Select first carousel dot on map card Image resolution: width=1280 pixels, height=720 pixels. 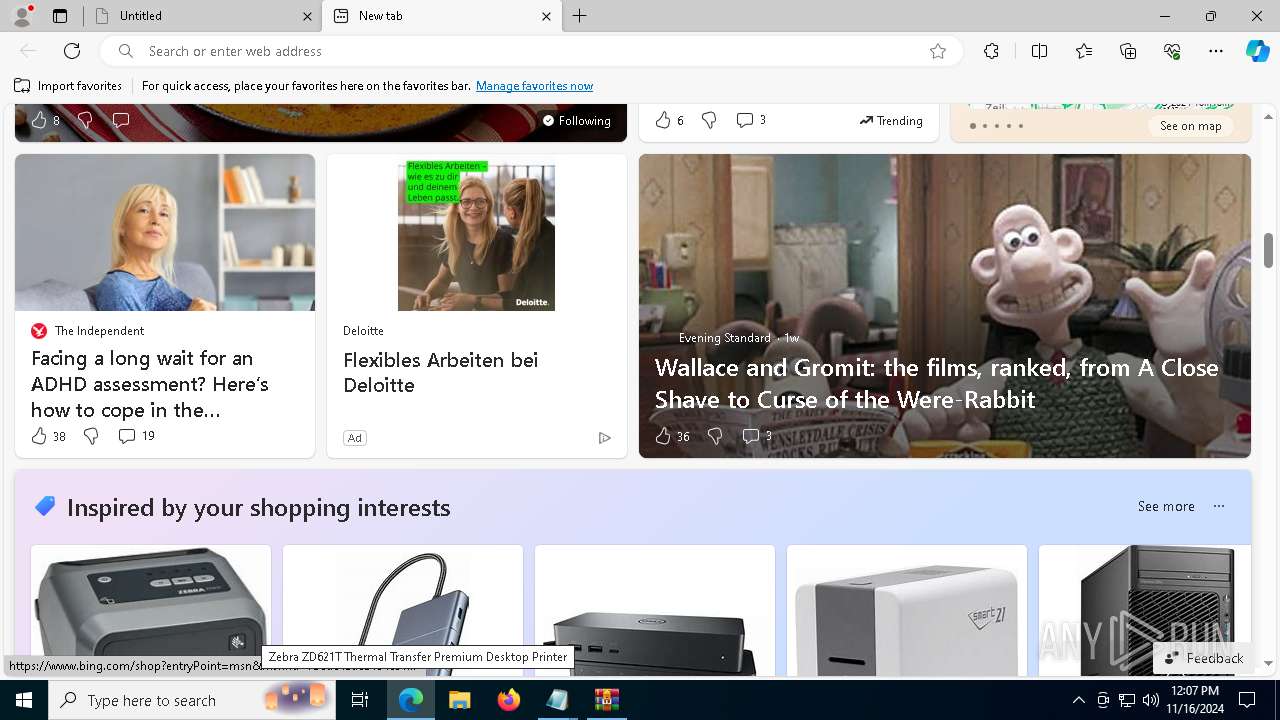click(972, 126)
